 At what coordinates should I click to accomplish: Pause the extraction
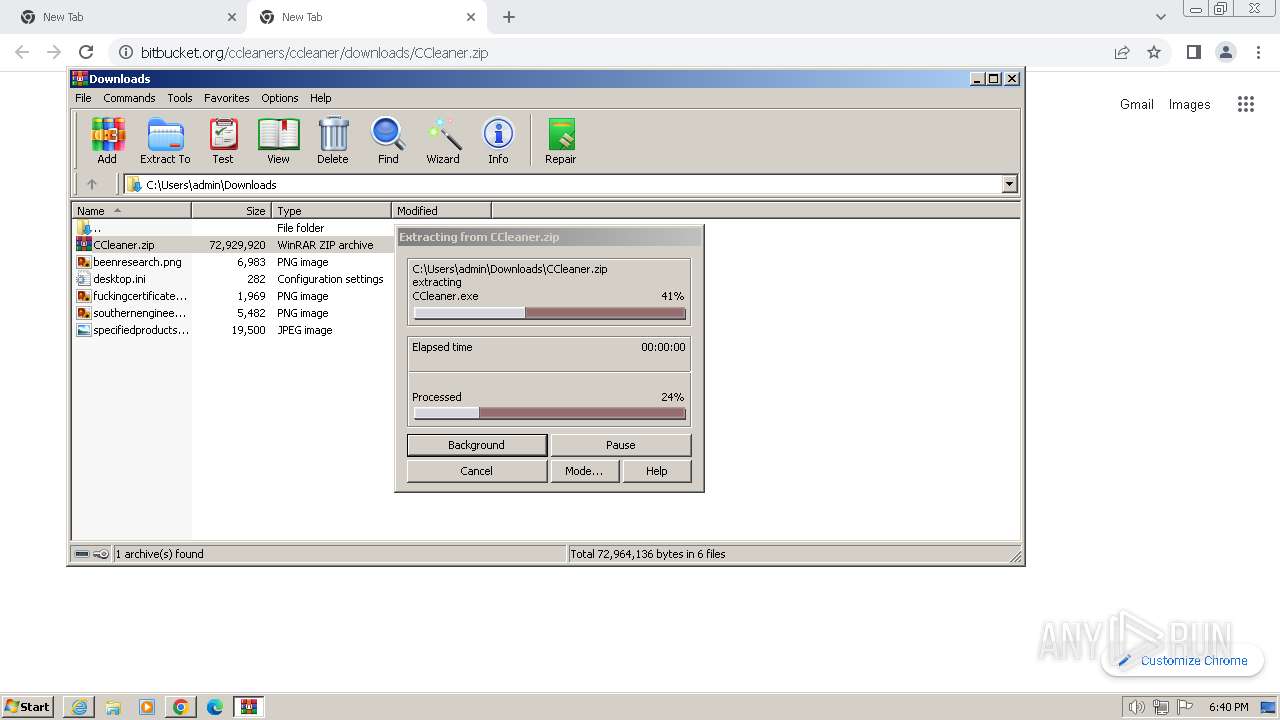point(620,445)
